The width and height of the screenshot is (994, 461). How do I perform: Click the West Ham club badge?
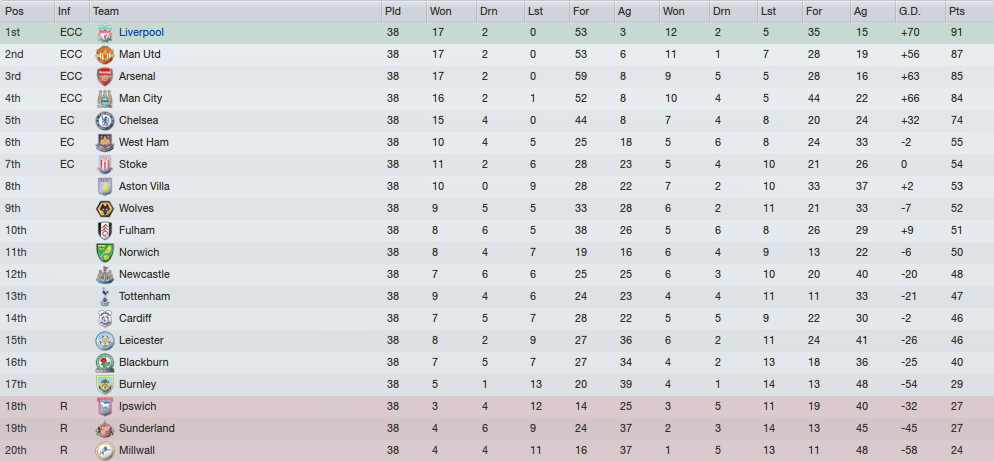(105, 143)
